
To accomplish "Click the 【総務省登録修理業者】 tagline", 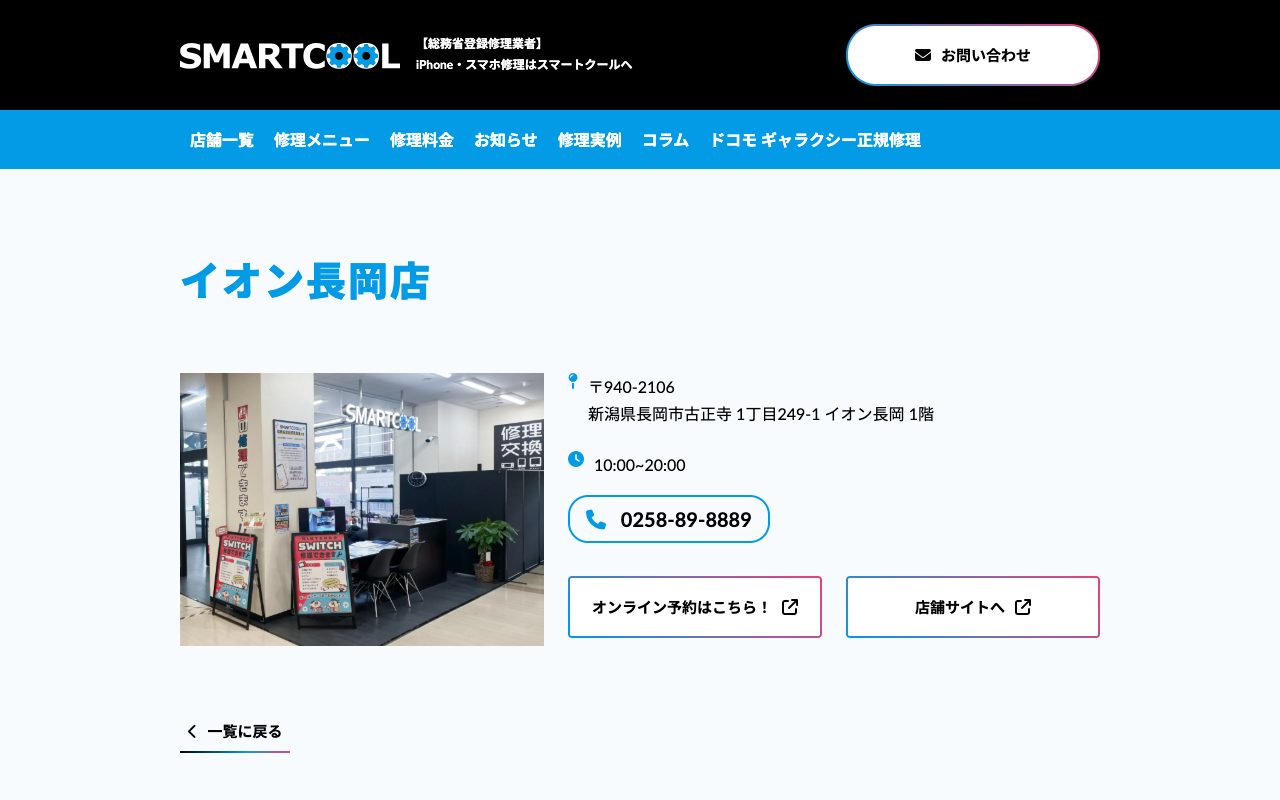I will 481,44.
